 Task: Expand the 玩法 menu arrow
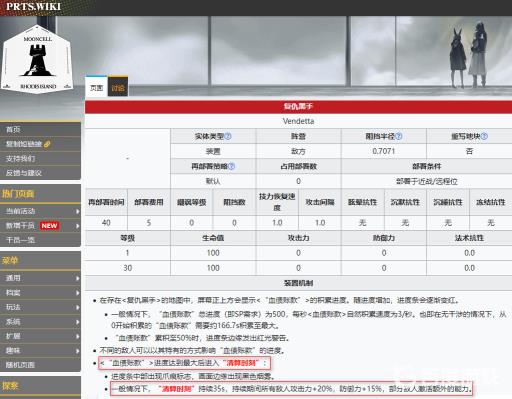77,307
